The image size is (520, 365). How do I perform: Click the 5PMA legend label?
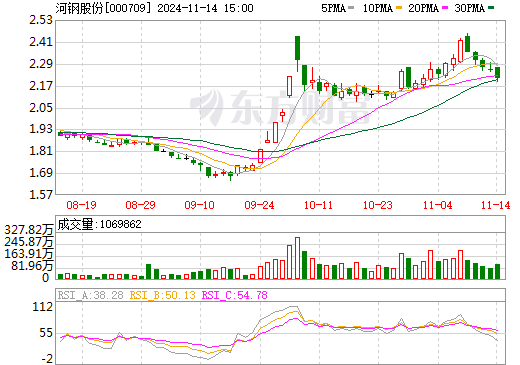point(333,8)
